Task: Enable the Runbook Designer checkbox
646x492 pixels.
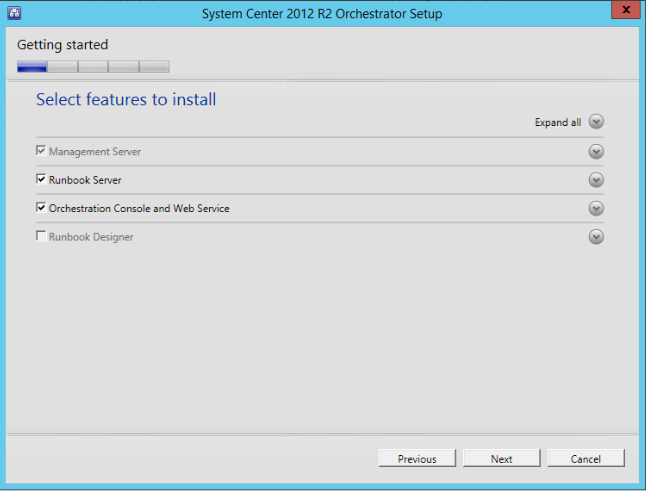Action: pyautogui.click(x=41, y=237)
